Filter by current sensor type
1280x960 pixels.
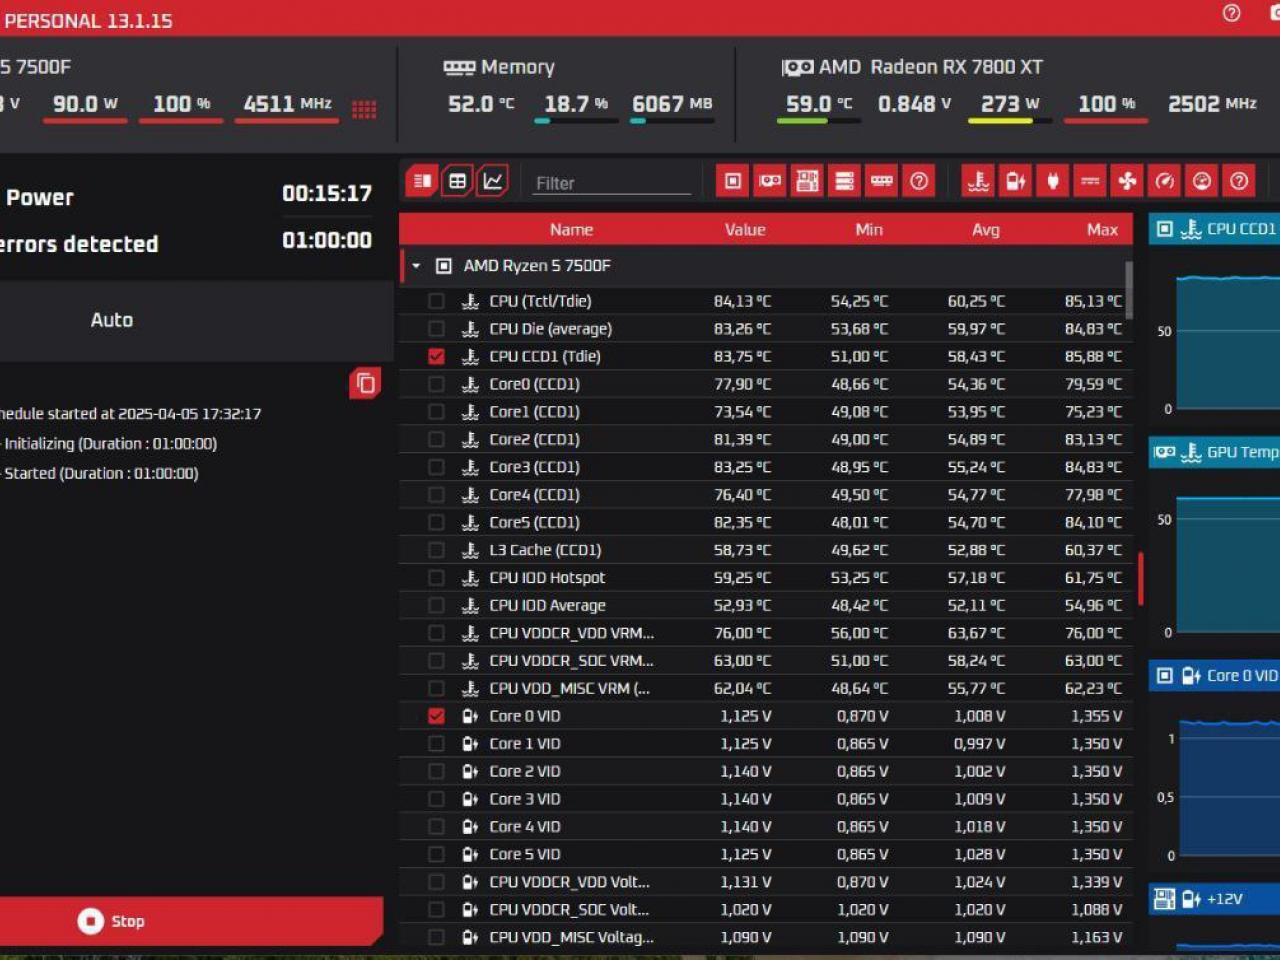1090,181
